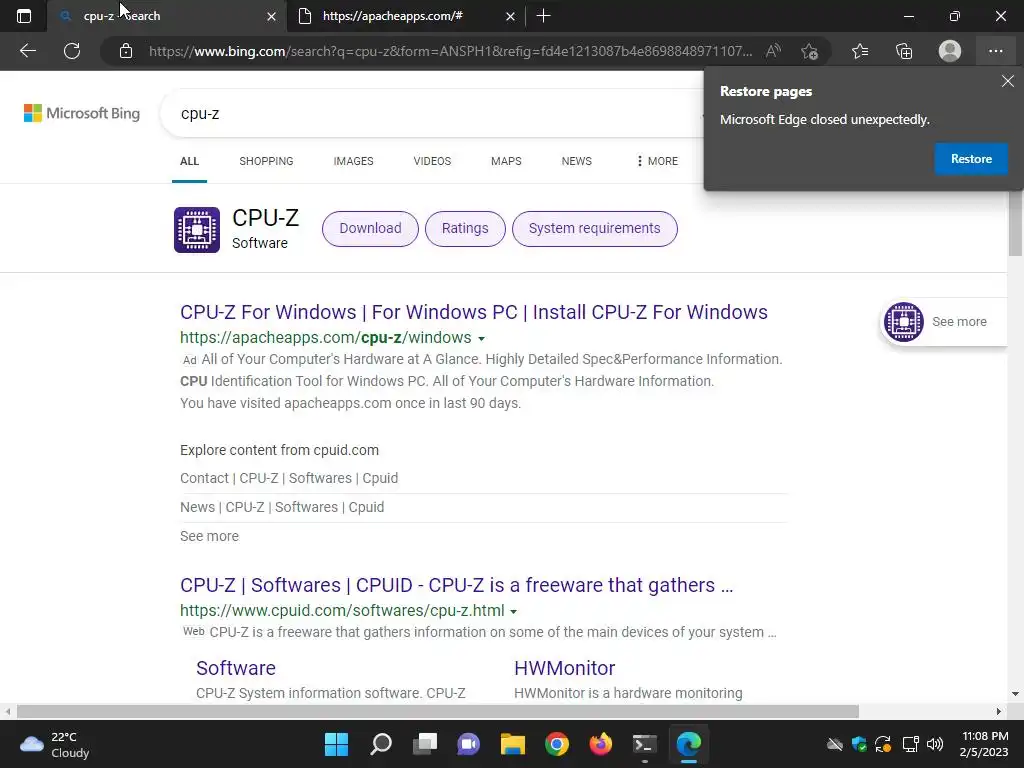Dismiss the Restore pages popup
Viewport: 1024px width, 768px height.
1008,81
